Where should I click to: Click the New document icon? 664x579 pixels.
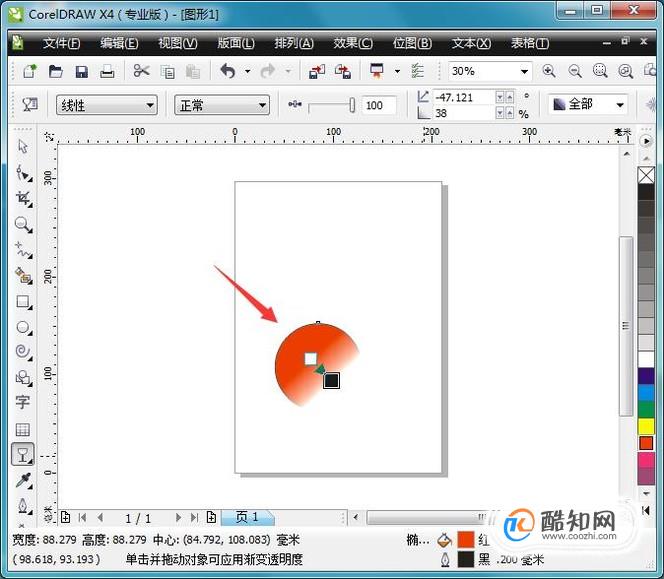tap(30, 71)
